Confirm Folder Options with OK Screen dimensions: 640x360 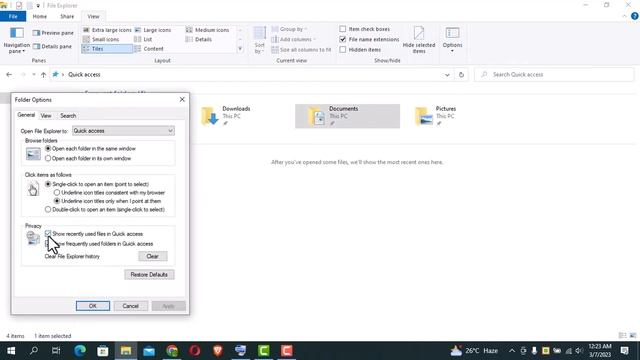93,306
